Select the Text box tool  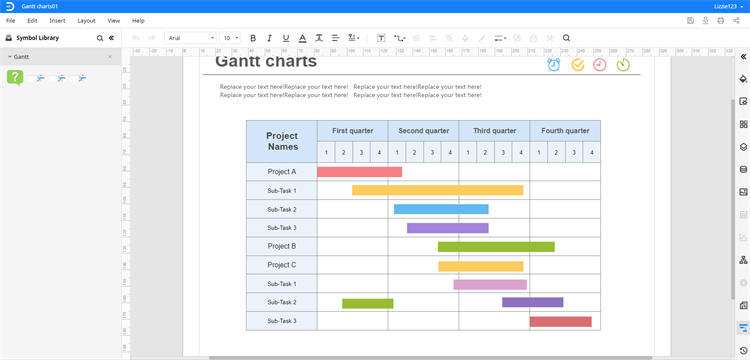click(x=381, y=38)
